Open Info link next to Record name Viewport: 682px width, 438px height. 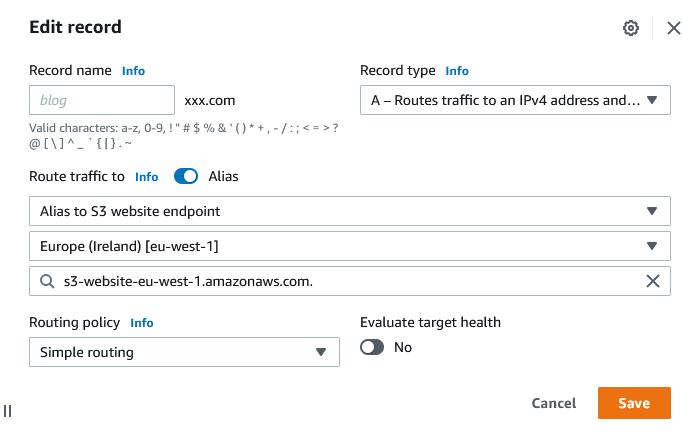(133, 71)
